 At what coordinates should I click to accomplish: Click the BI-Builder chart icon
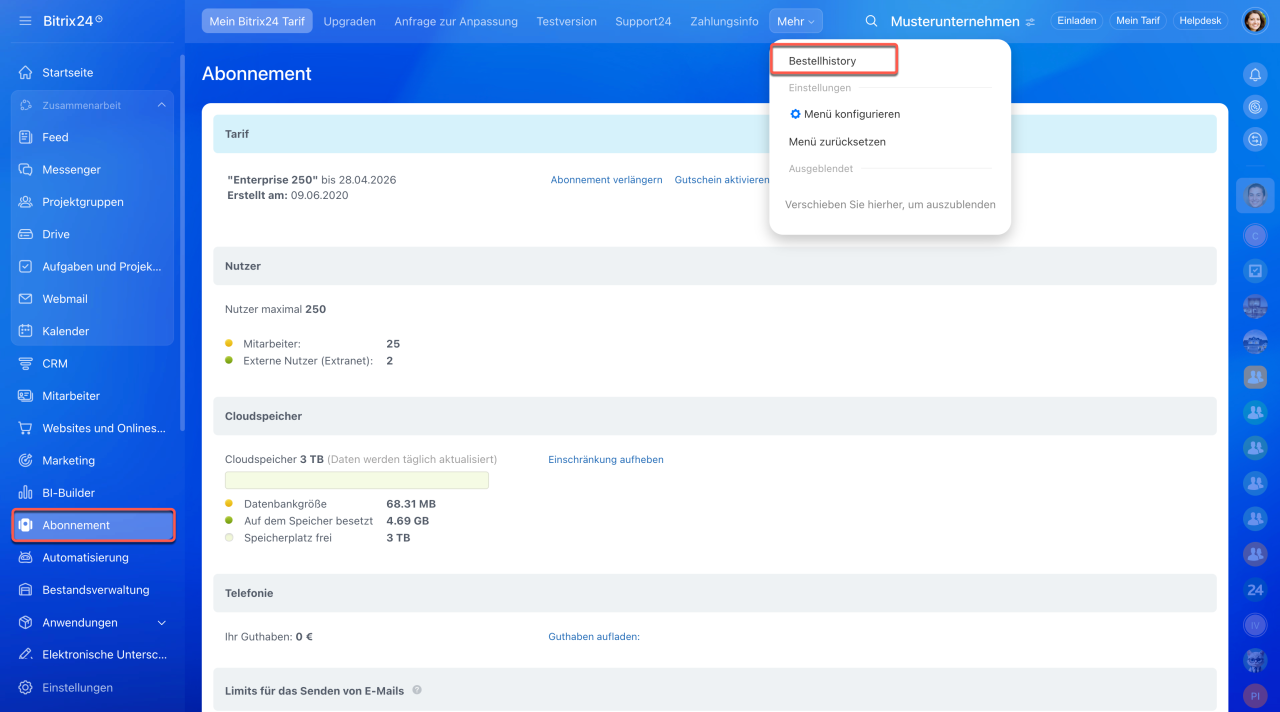coord(26,493)
